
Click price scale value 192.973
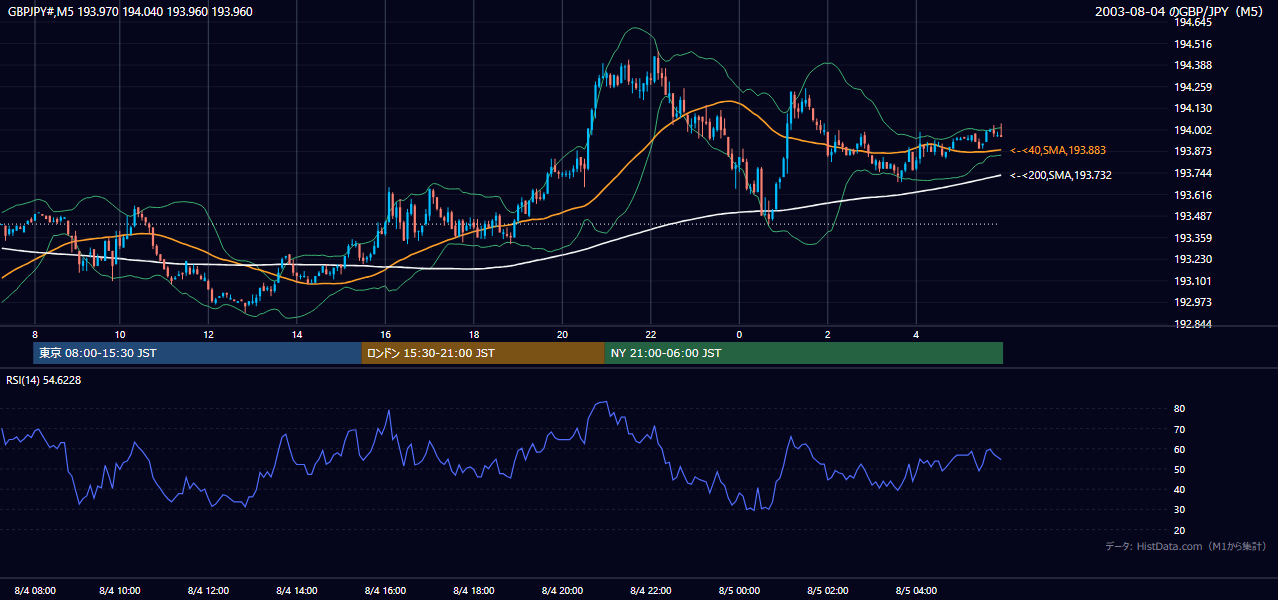tap(1192, 302)
